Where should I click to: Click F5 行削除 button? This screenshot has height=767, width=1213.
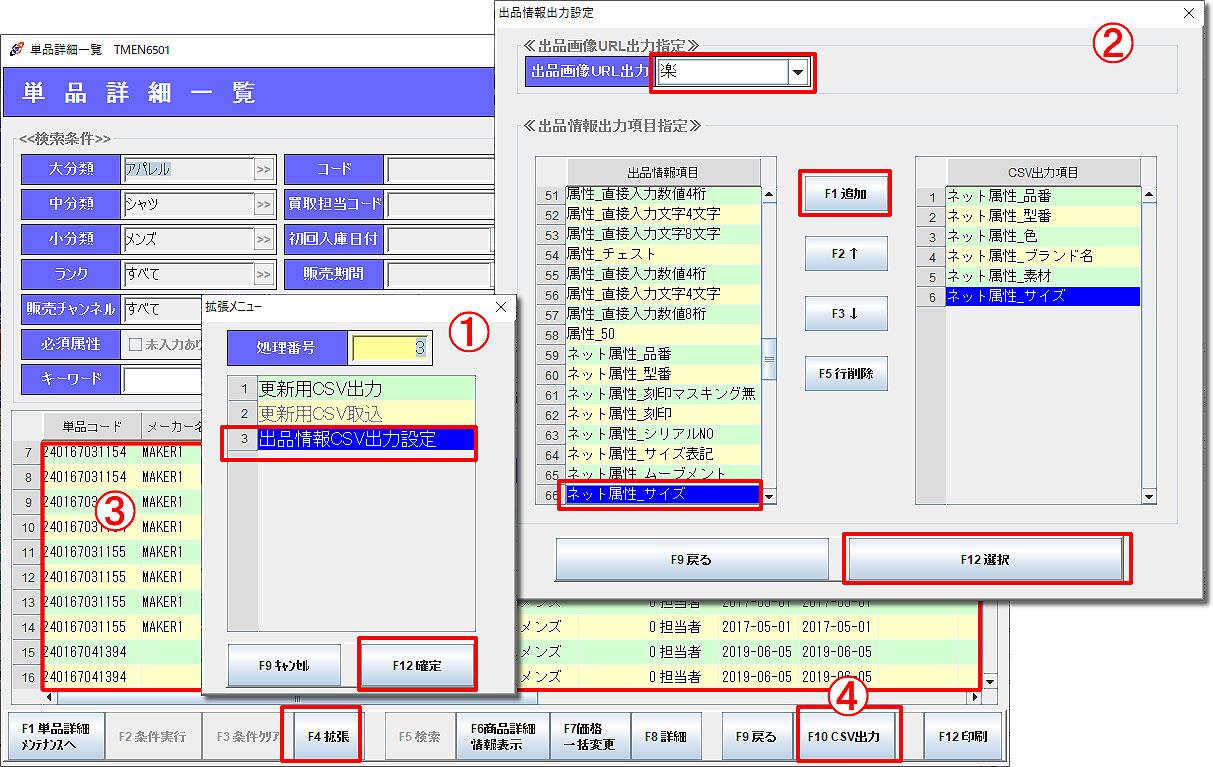[846, 373]
